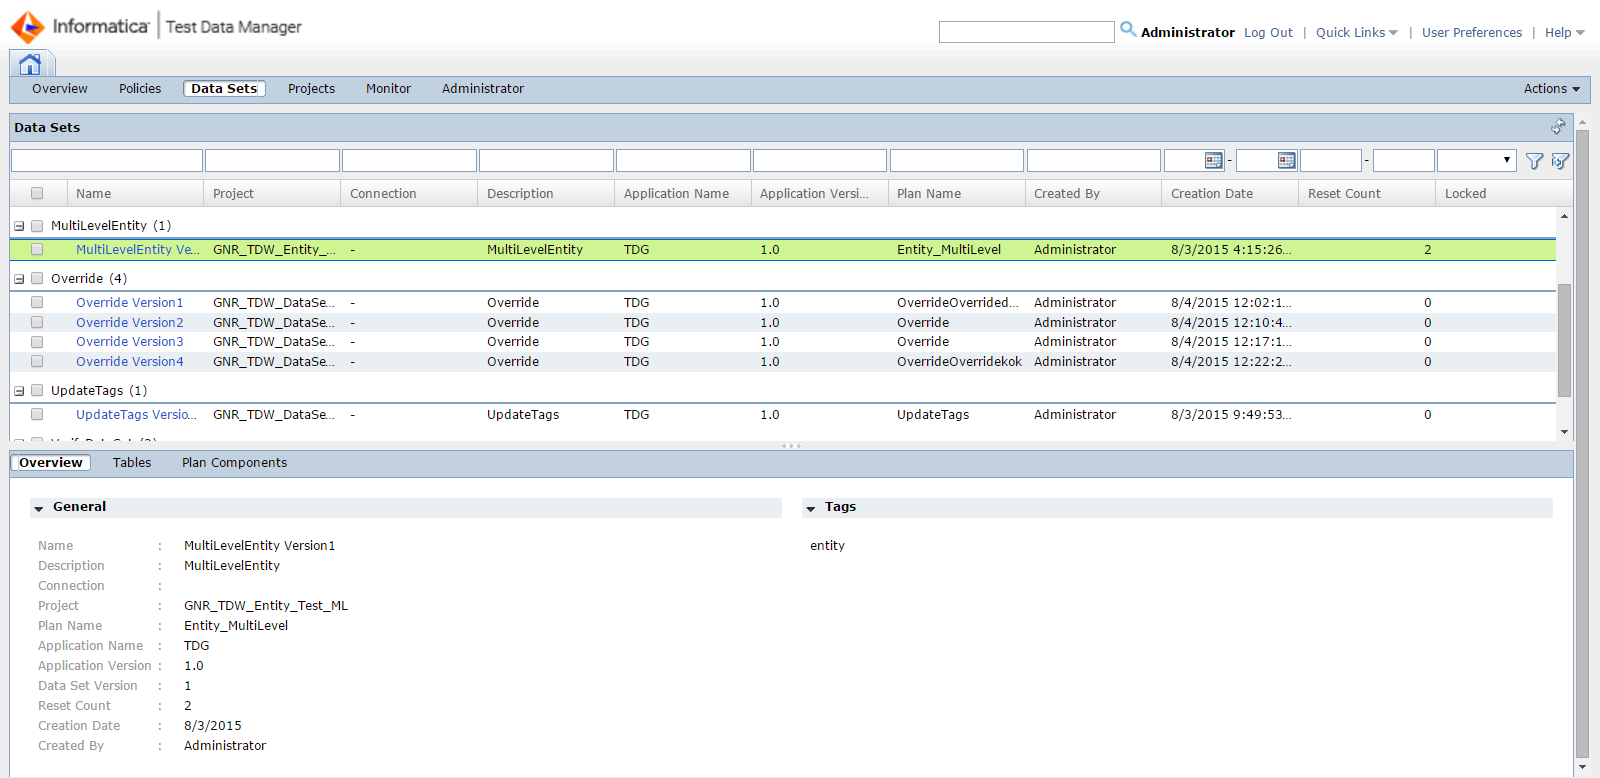Clear filters using the funnel-check icon

(1560, 161)
